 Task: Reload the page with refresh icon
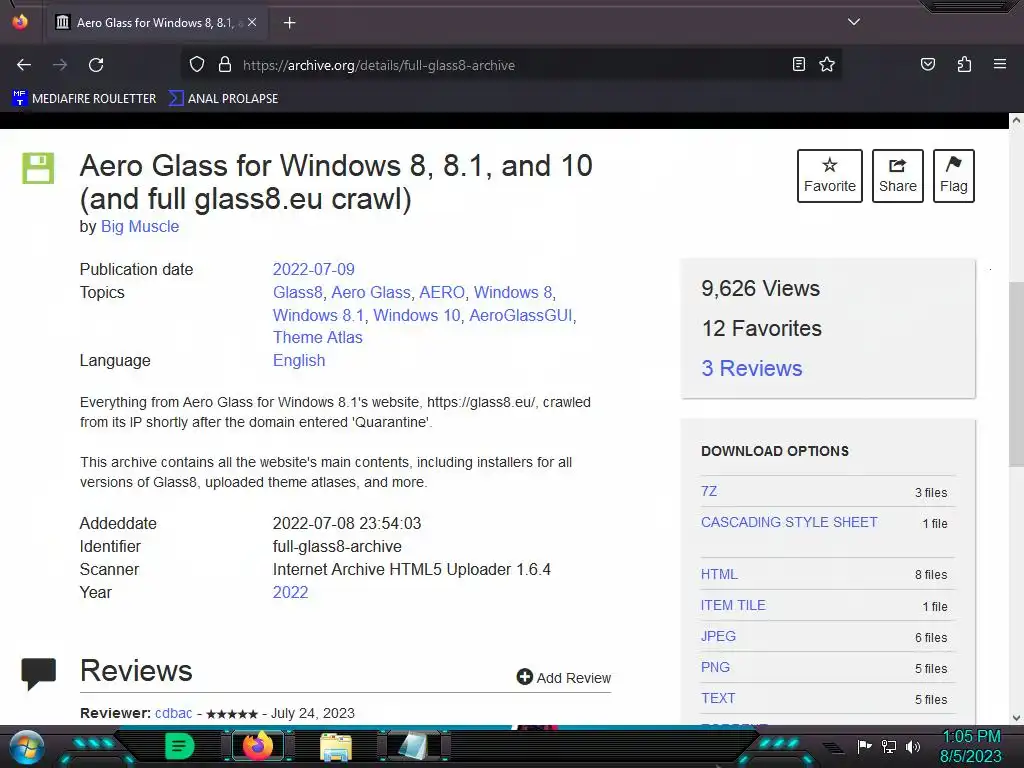[x=96, y=65]
